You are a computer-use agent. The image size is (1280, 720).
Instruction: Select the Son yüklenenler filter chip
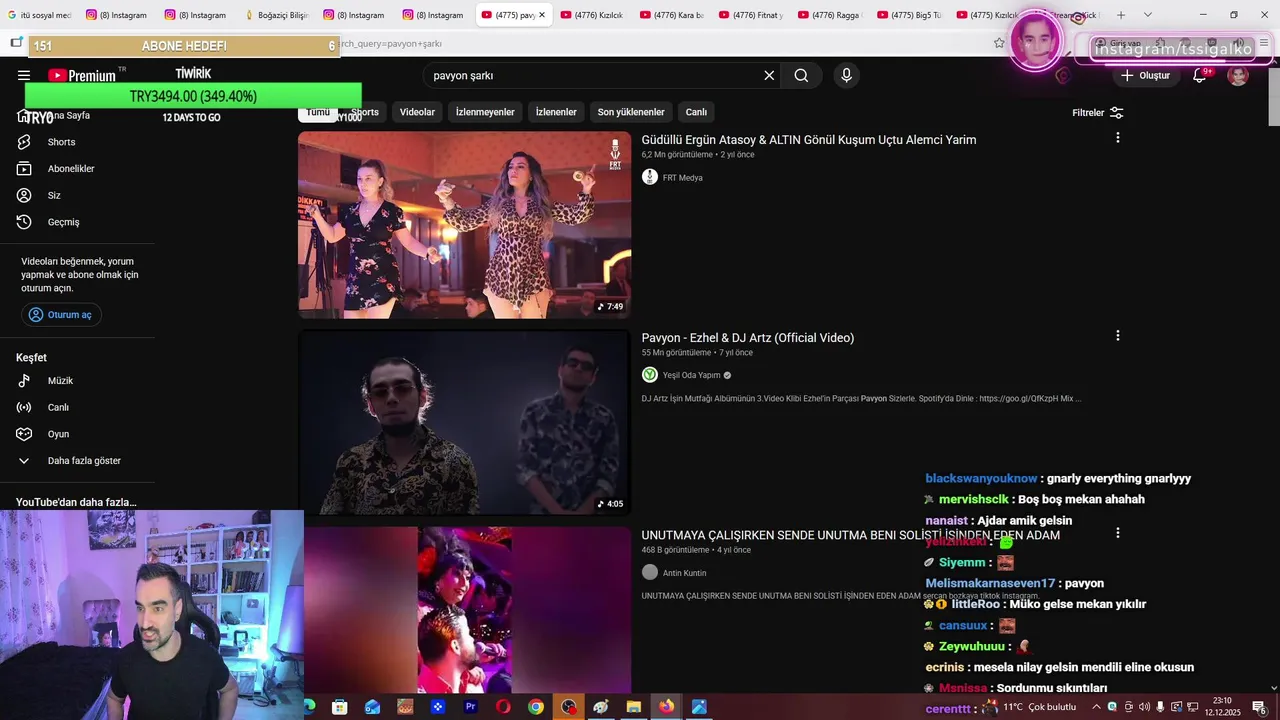631,112
